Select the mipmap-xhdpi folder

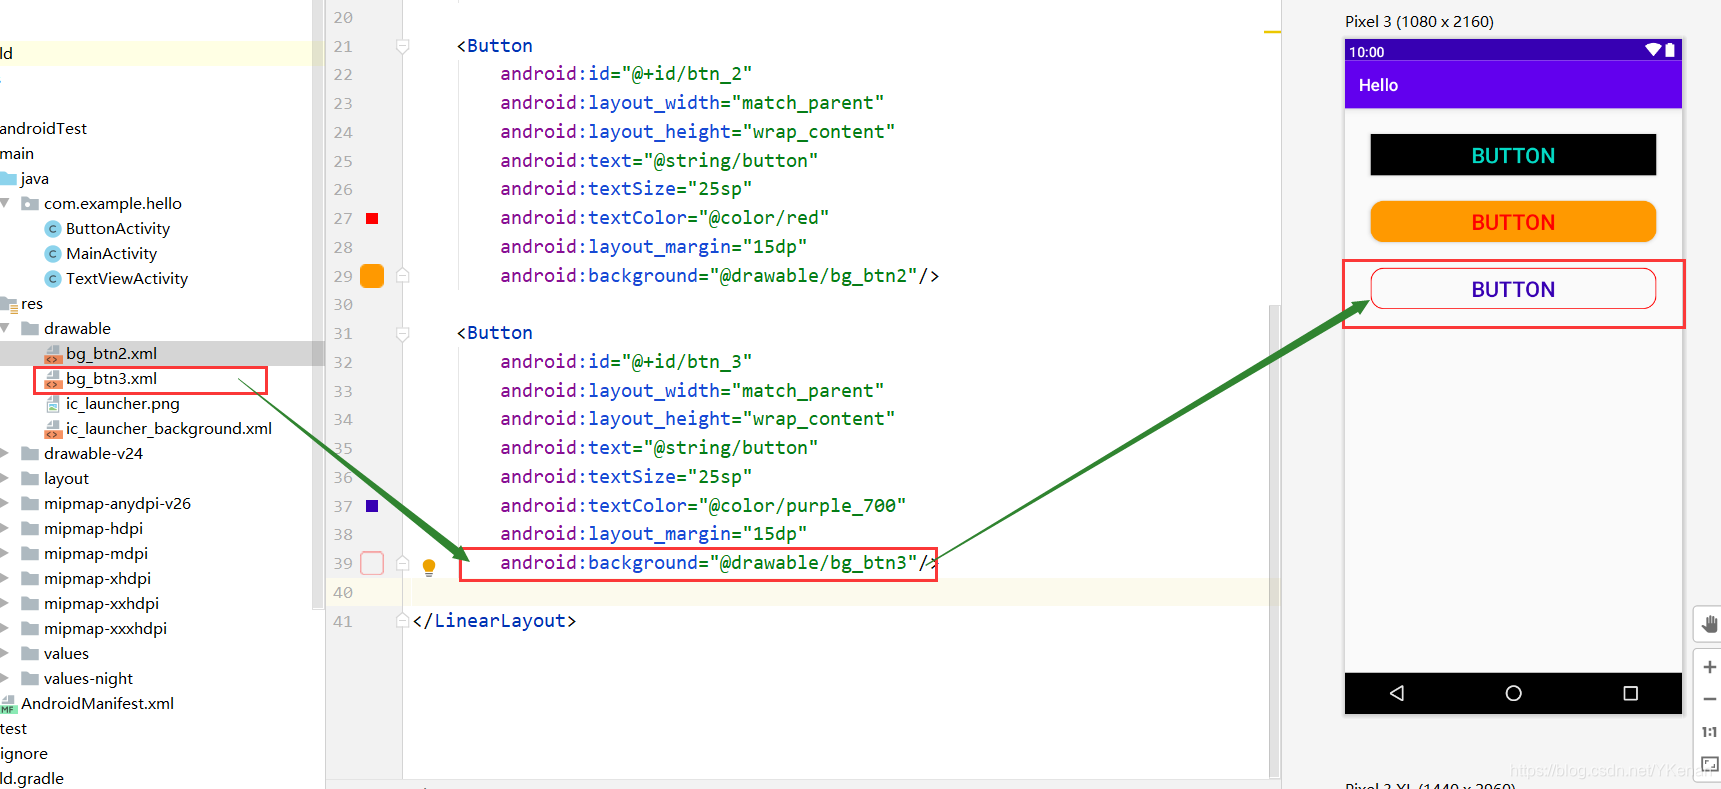(97, 579)
